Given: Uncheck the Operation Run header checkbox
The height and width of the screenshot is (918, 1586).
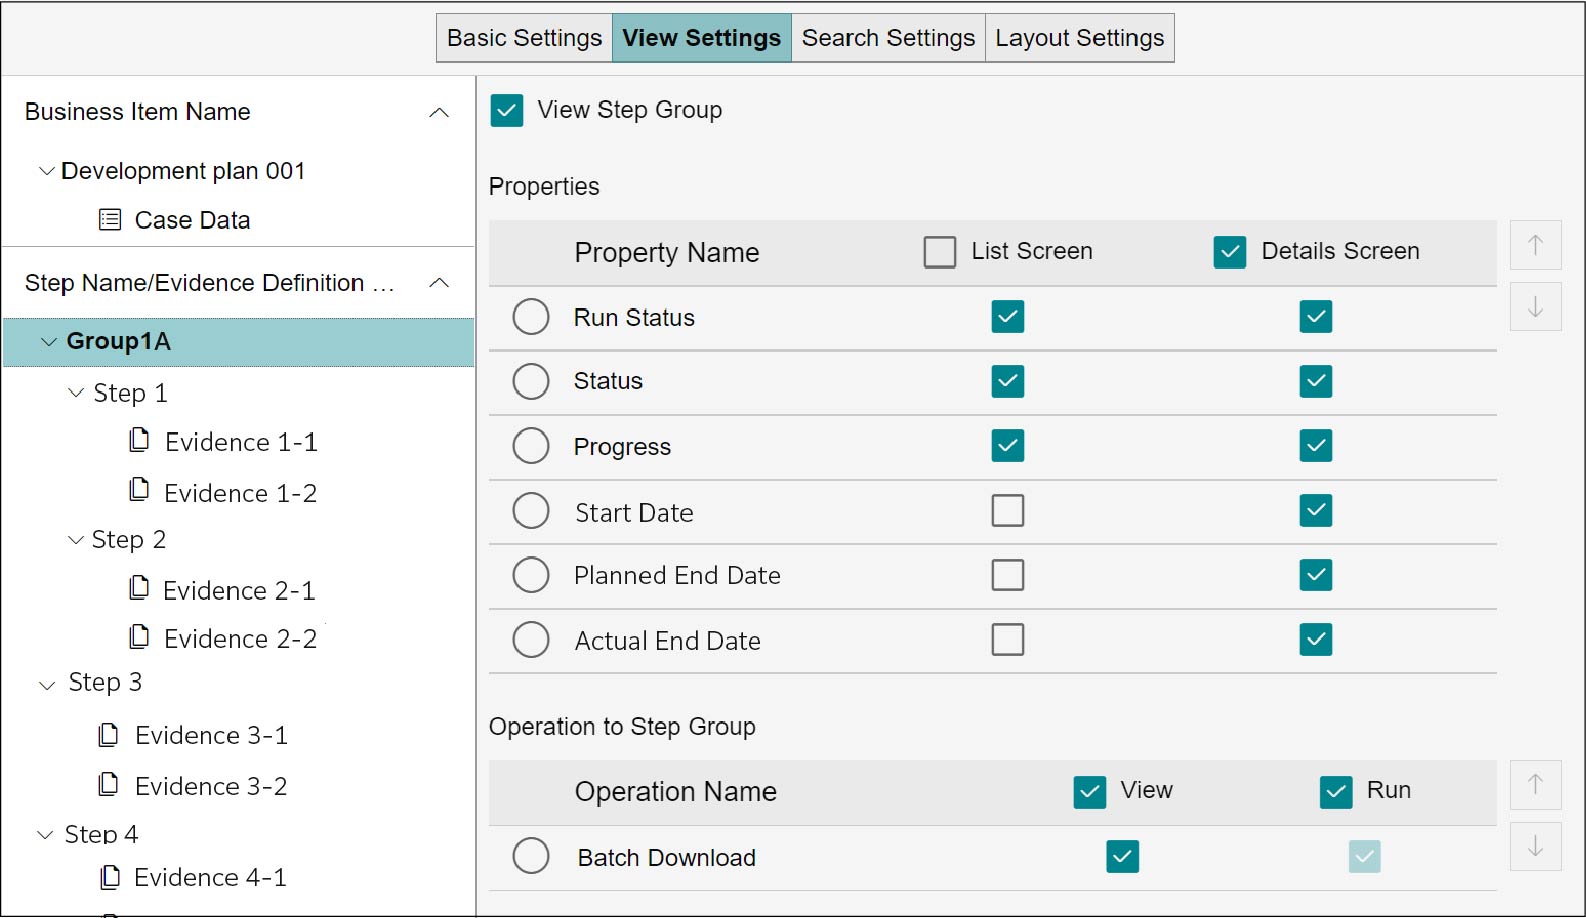Looking at the screenshot, I should coord(1336,792).
